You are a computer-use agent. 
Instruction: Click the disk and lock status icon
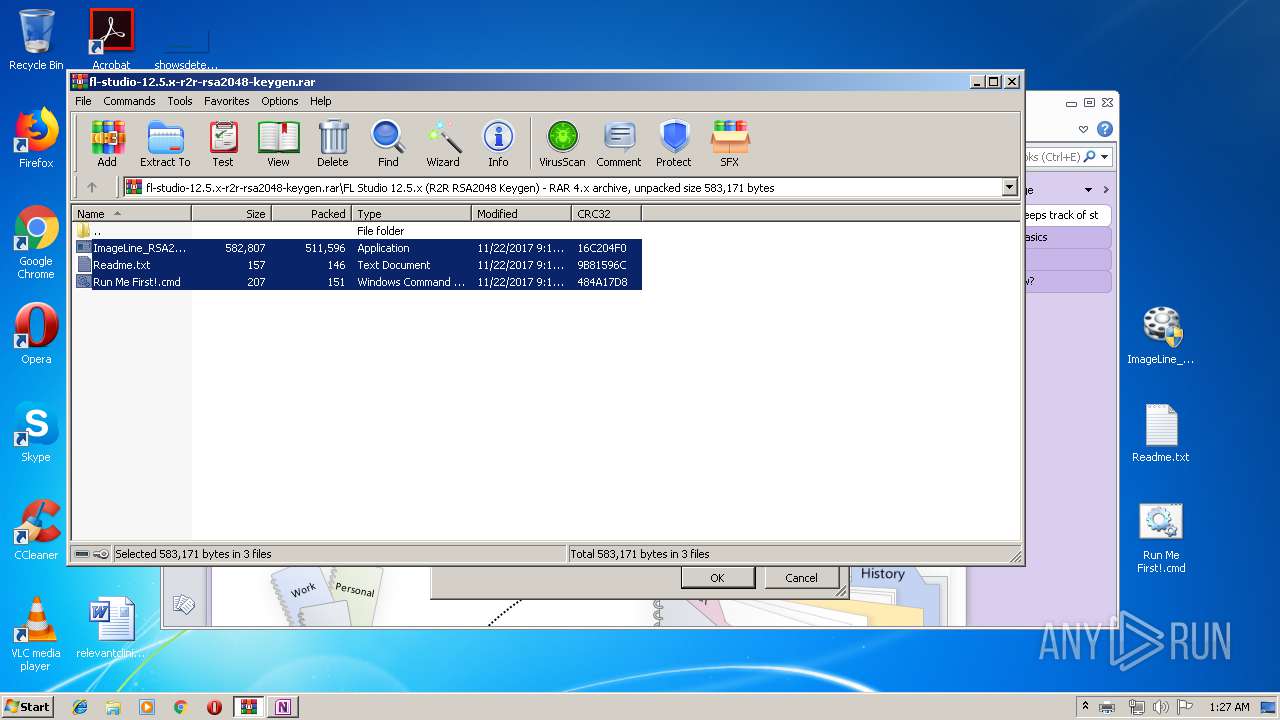tap(92, 553)
